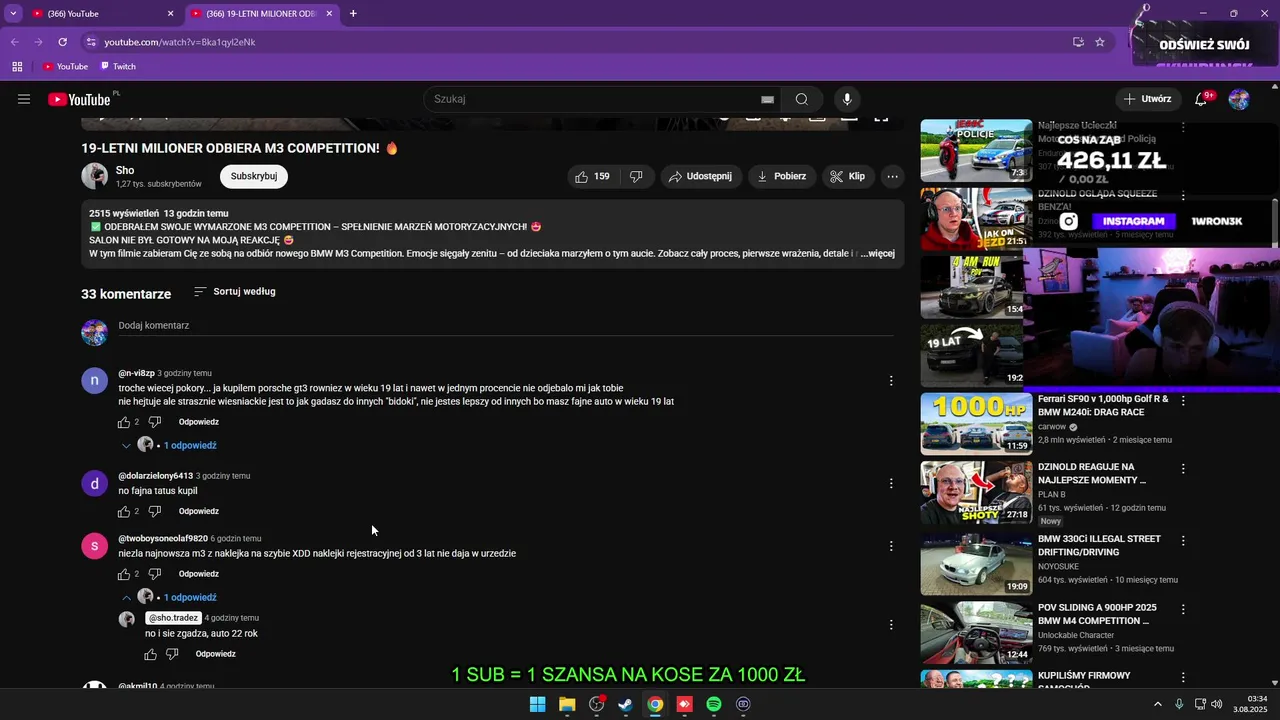The width and height of the screenshot is (1280, 720).
Task: Open options menu for @twoboysoneolaf9820 comment
Action: pyautogui.click(x=891, y=546)
